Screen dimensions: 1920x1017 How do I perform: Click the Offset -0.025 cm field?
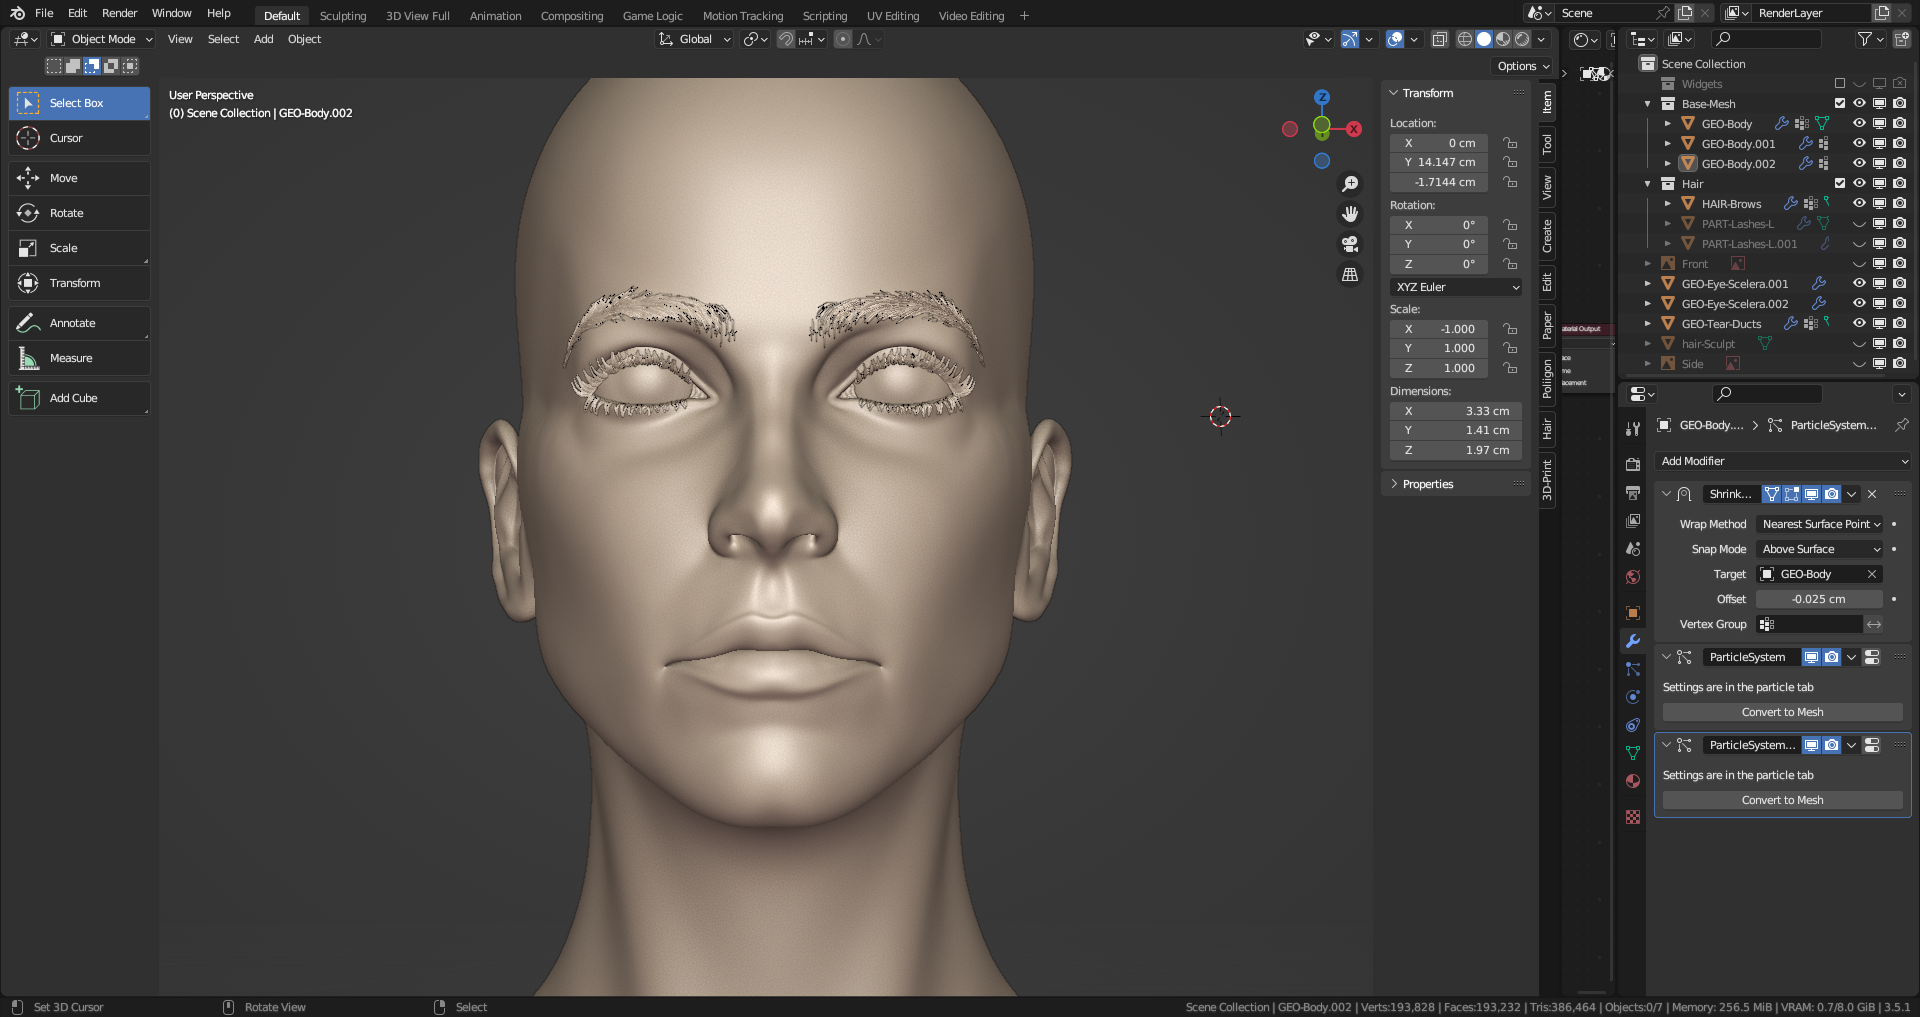pyautogui.click(x=1819, y=599)
